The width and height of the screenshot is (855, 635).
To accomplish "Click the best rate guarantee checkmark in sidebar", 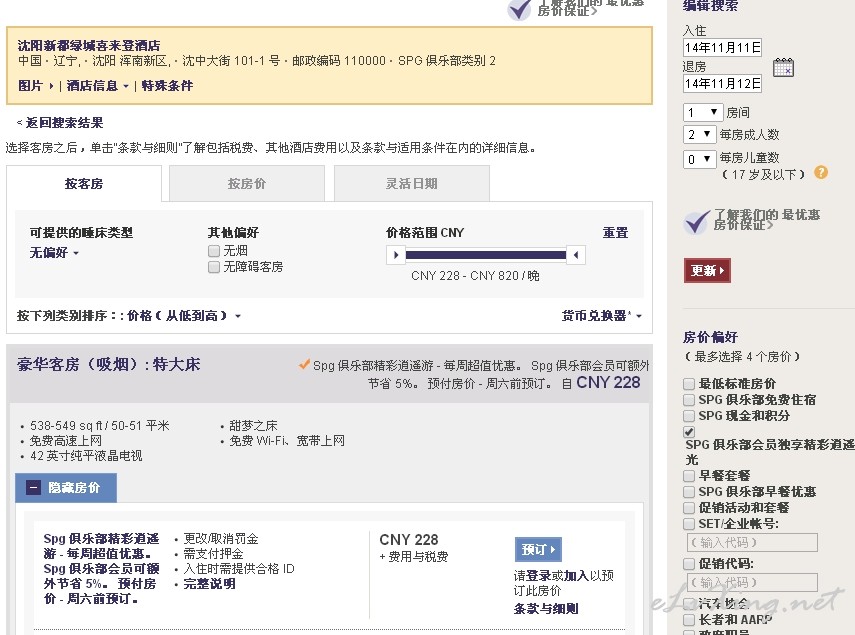I will coord(696,221).
